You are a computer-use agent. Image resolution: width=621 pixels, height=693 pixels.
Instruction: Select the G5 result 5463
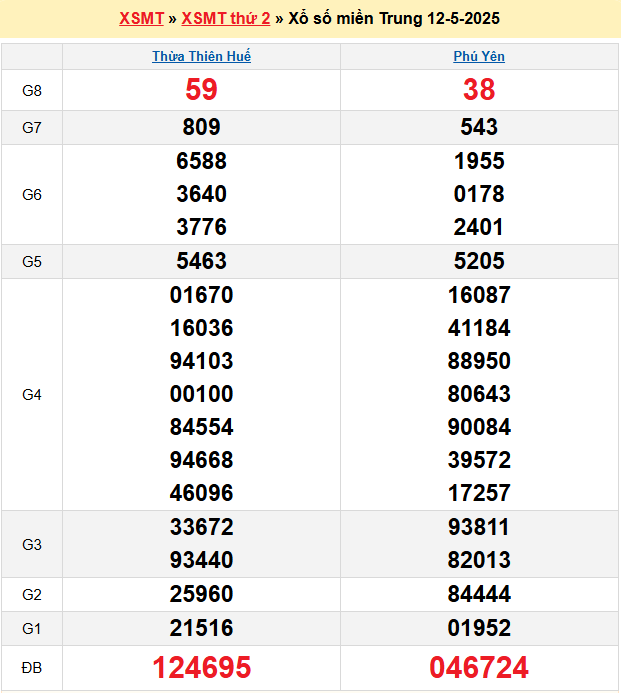click(x=201, y=261)
